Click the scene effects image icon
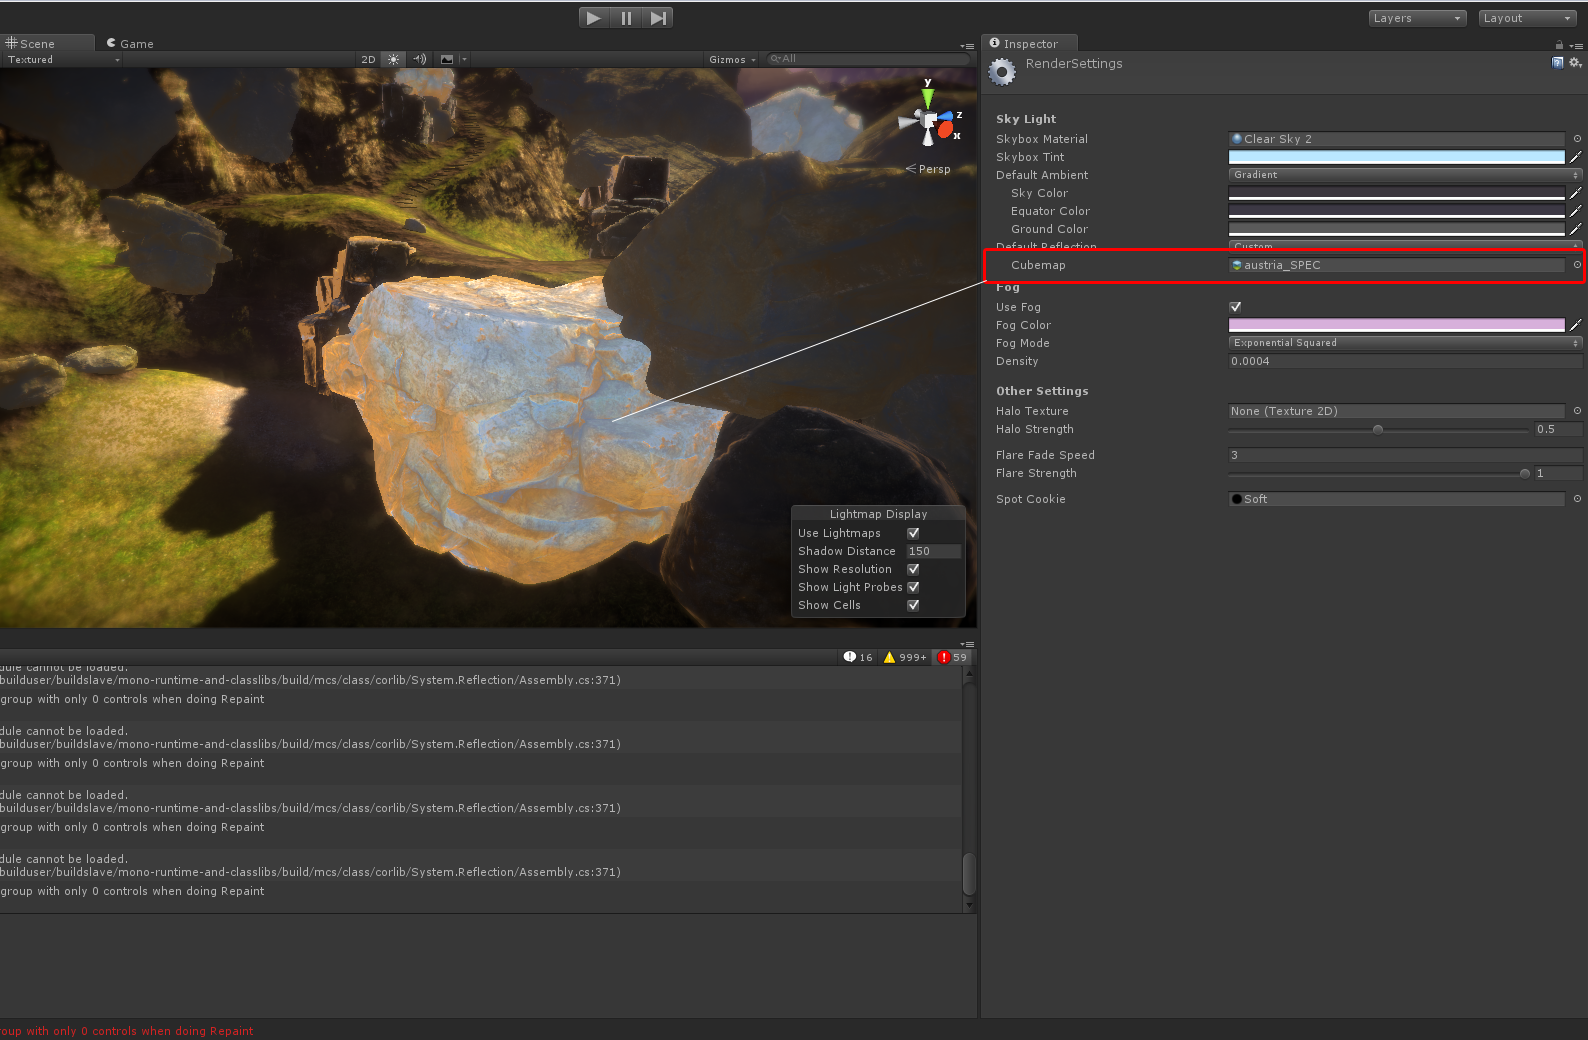This screenshot has width=1588, height=1040. [447, 60]
